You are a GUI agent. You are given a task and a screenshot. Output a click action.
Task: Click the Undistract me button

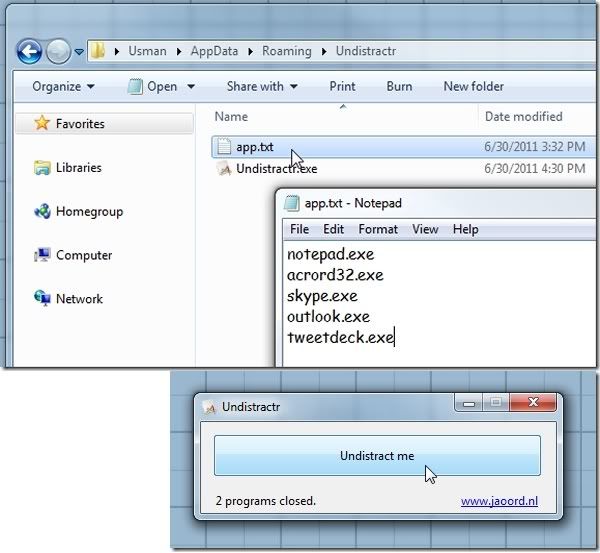[x=377, y=455]
